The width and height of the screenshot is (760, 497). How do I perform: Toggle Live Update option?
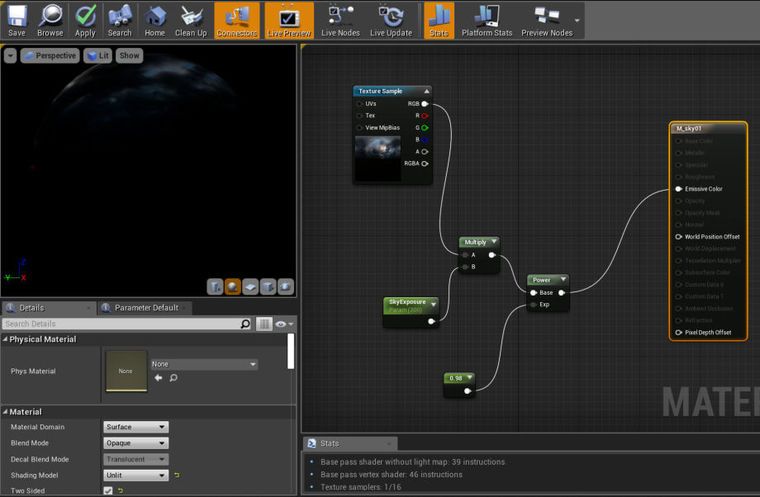[x=391, y=20]
